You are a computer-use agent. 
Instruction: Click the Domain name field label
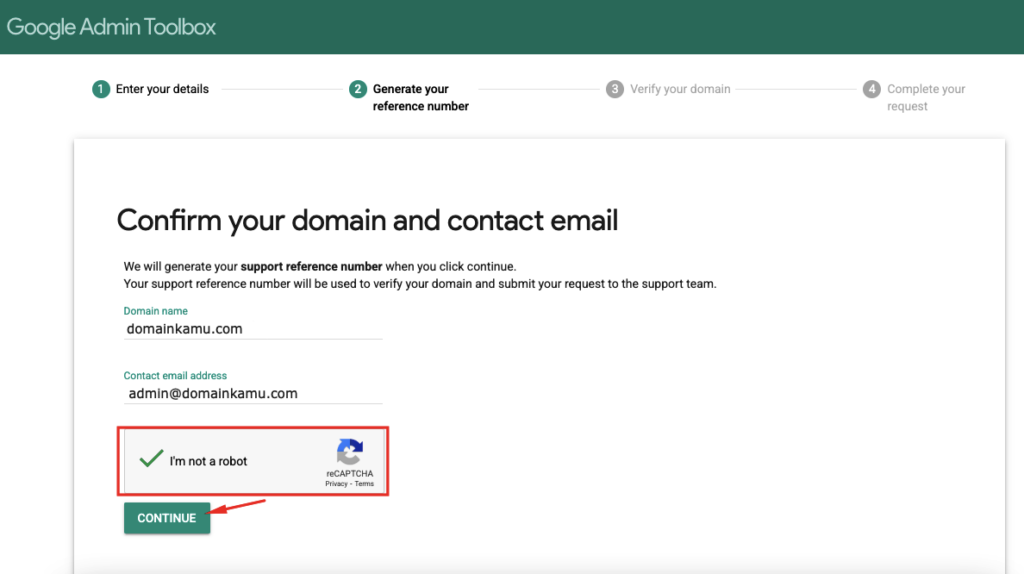coord(155,311)
